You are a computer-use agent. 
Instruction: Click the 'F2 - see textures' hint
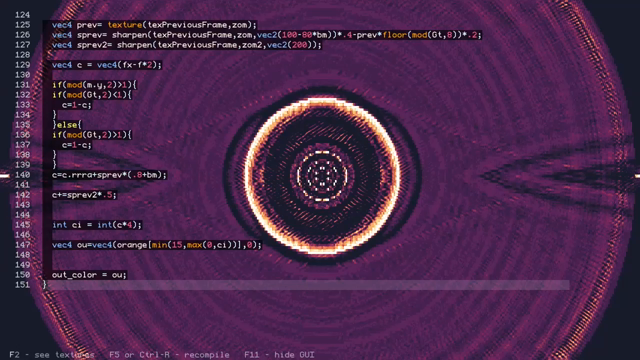pos(52,355)
